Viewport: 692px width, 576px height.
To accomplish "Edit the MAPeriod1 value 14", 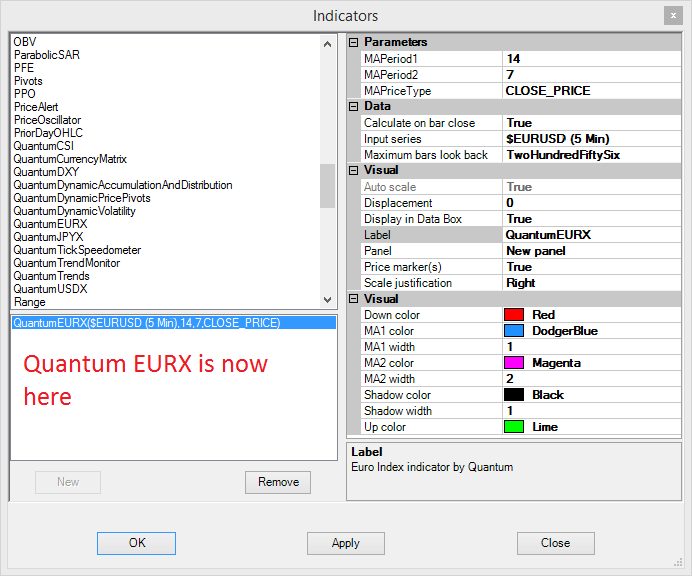I will tap(592, 59).
